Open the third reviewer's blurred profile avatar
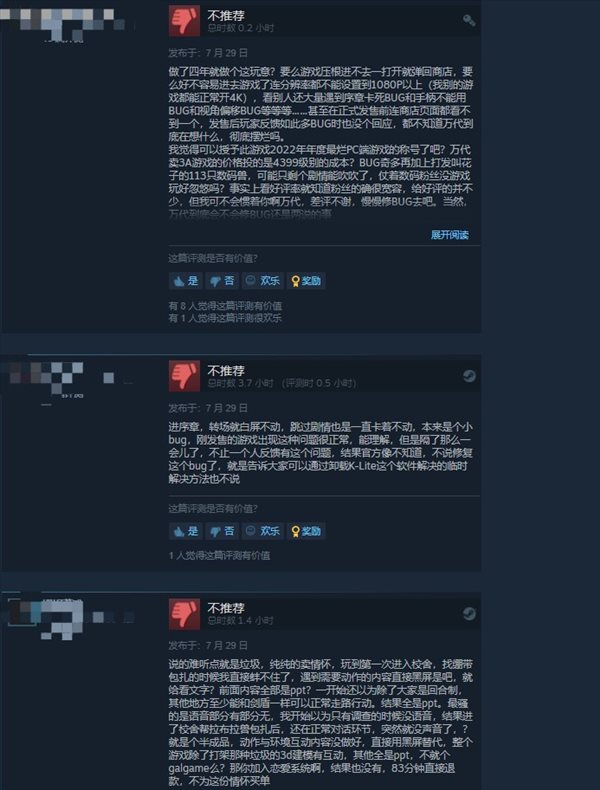Screen dimensions: 600x790 (x=46, y=618)
